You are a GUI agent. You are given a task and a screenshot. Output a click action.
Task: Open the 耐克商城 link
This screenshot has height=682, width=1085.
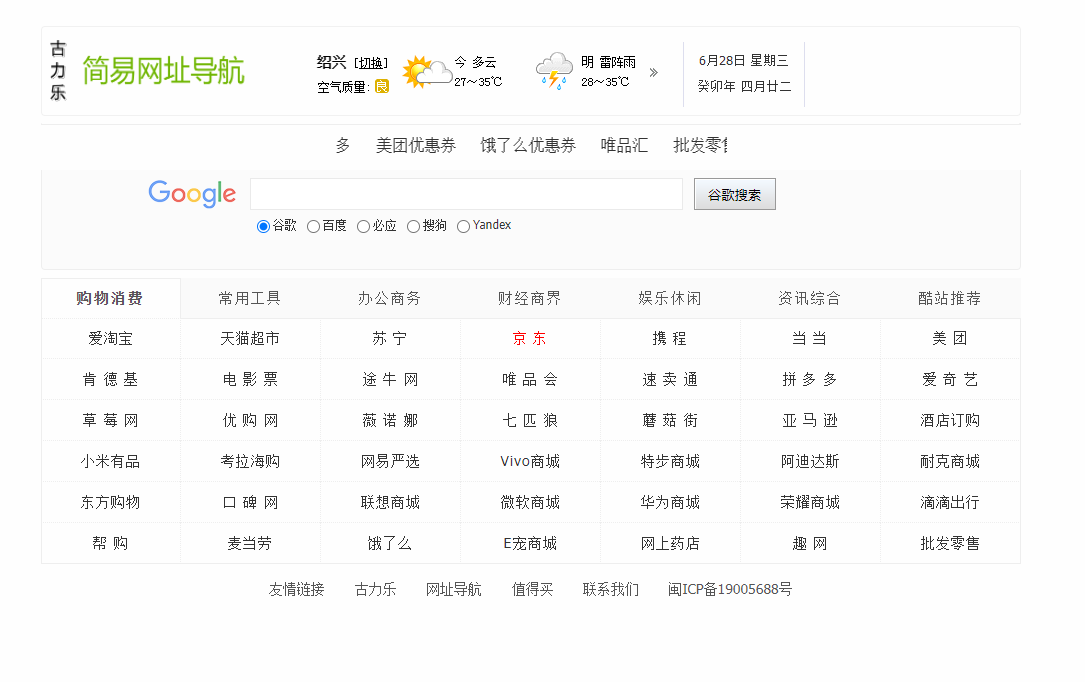pyautogui.click(x=949, y=461)
